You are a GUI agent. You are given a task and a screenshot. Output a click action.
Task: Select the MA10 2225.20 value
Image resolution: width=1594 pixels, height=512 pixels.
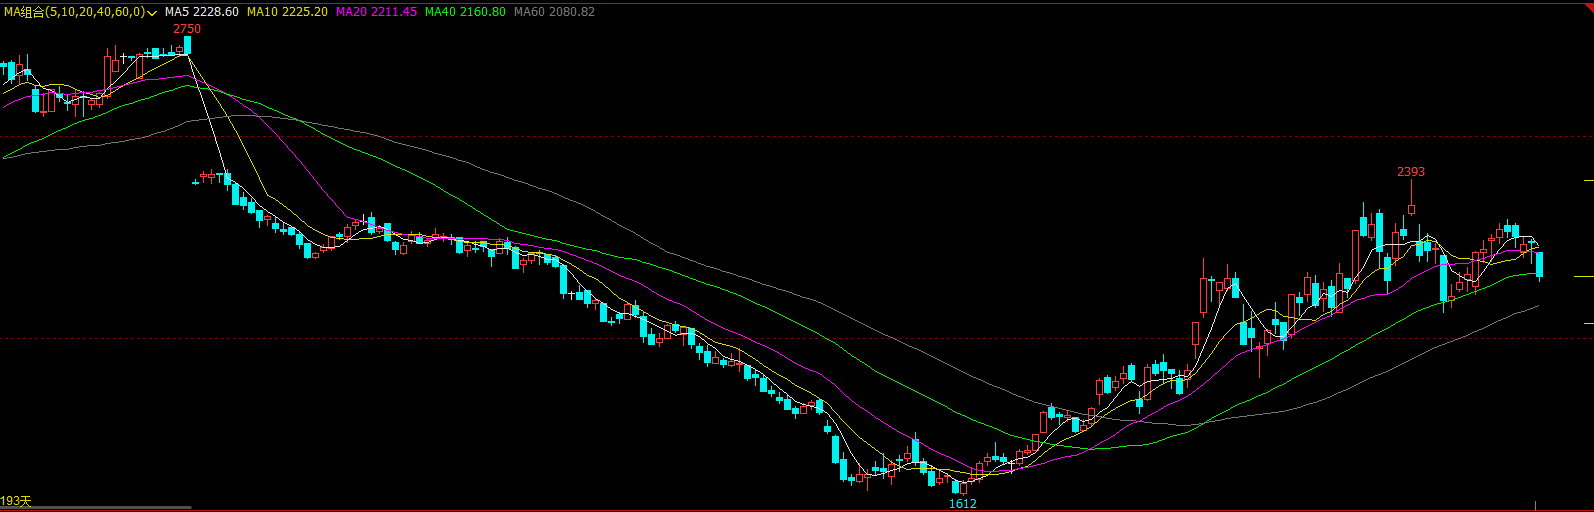(x=287, y=12)
